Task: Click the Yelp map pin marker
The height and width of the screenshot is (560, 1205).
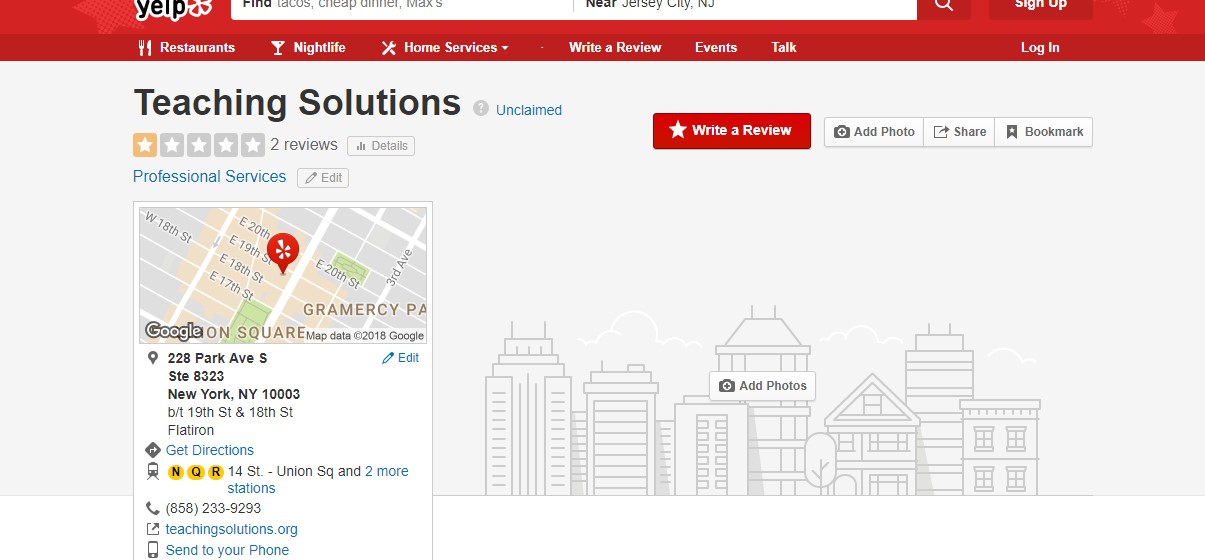Action: pos(283,253)
